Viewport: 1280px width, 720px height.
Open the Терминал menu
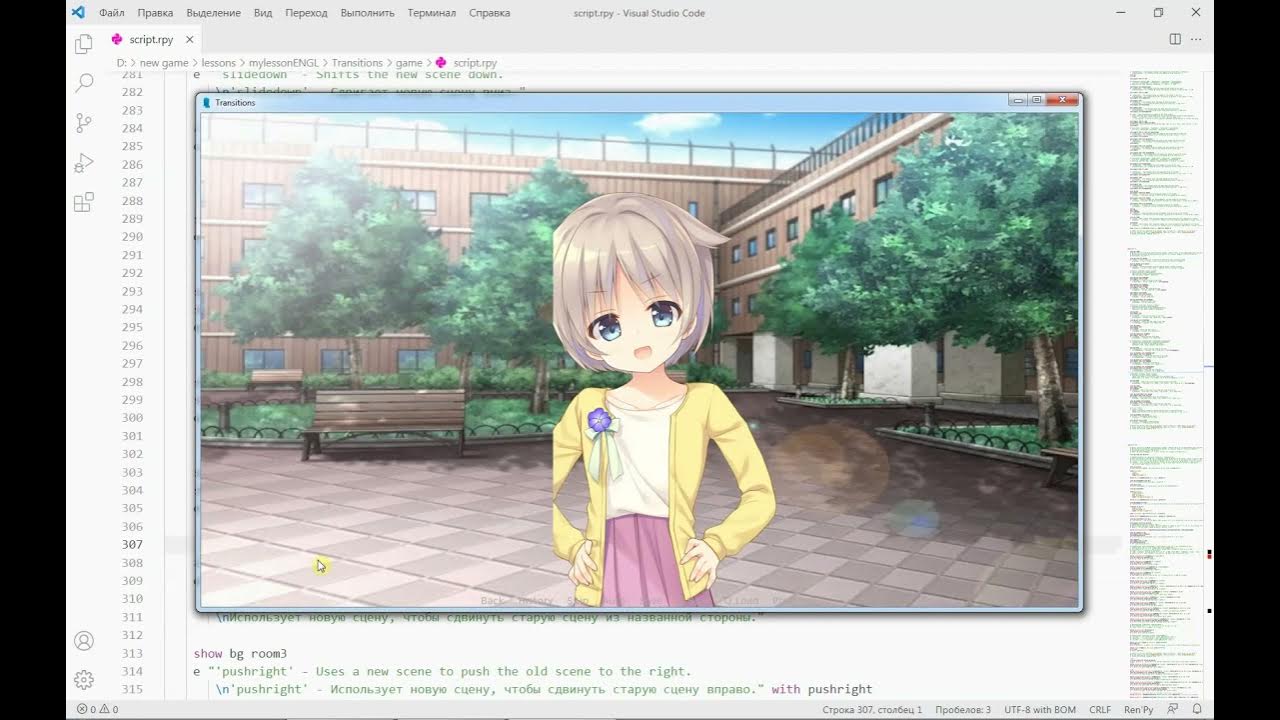[431, 13]
